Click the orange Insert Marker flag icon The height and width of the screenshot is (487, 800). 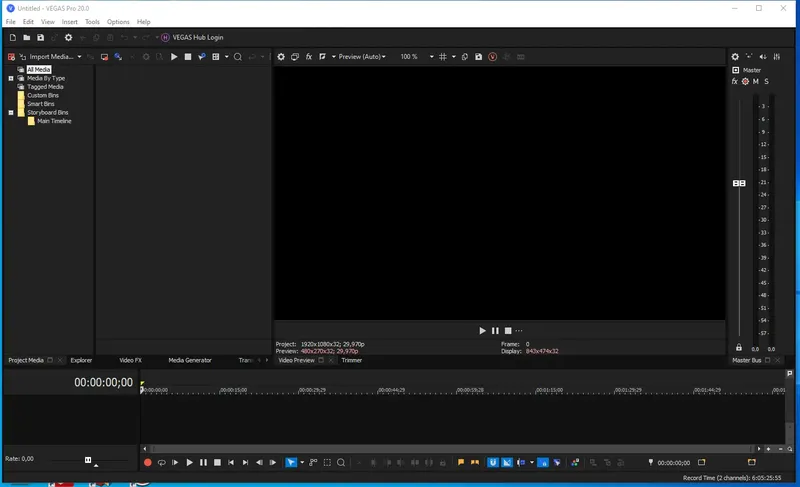tap(461, 463)
